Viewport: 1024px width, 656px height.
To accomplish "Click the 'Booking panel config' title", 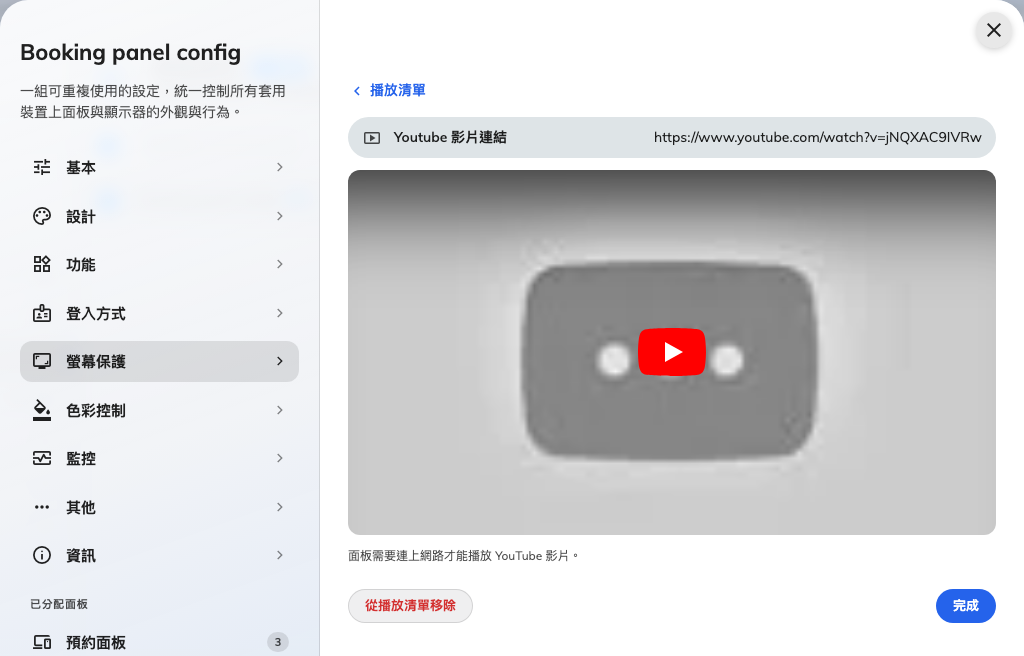I will [x=131, y=53].
